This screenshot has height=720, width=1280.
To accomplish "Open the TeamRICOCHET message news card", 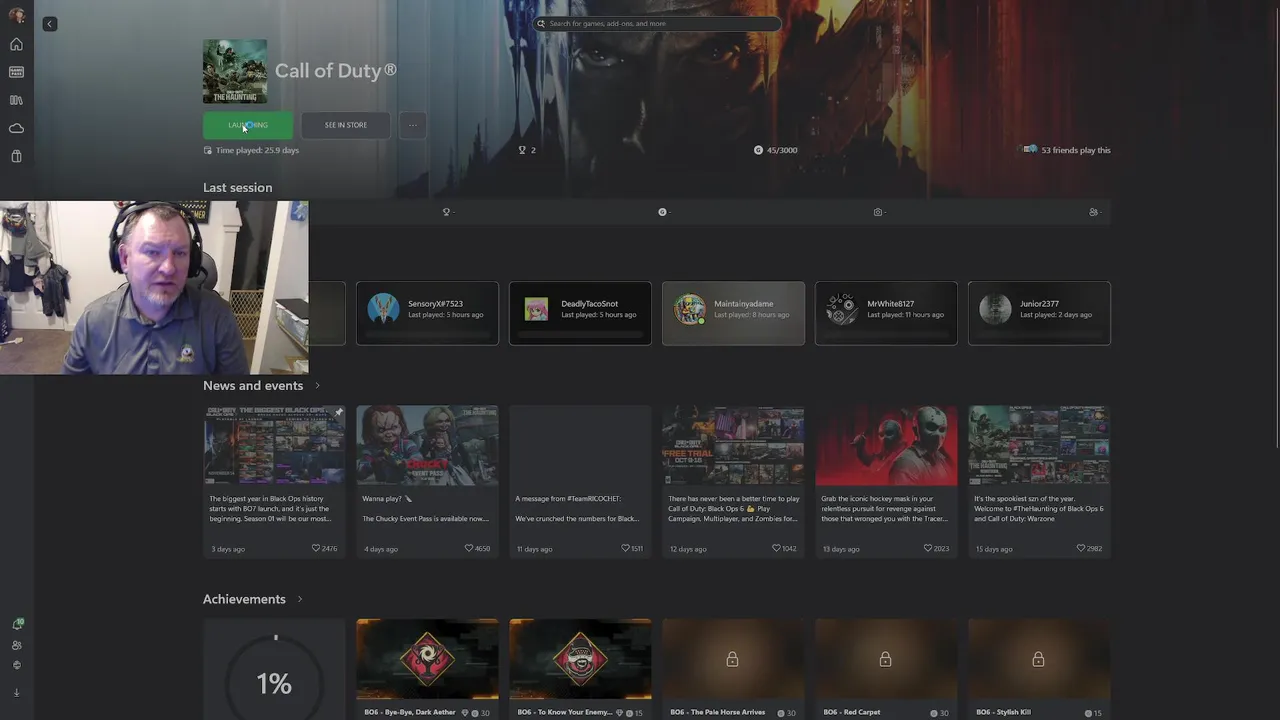I will click(x=580, y=481).
